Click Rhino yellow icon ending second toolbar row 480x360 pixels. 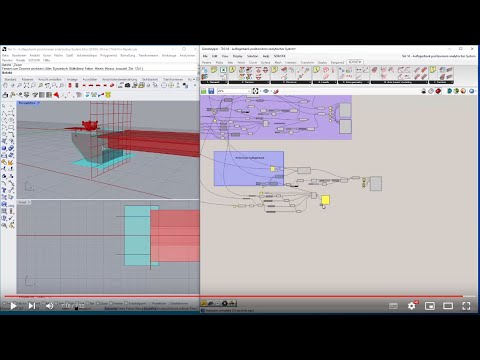click(x=108, y=95)
